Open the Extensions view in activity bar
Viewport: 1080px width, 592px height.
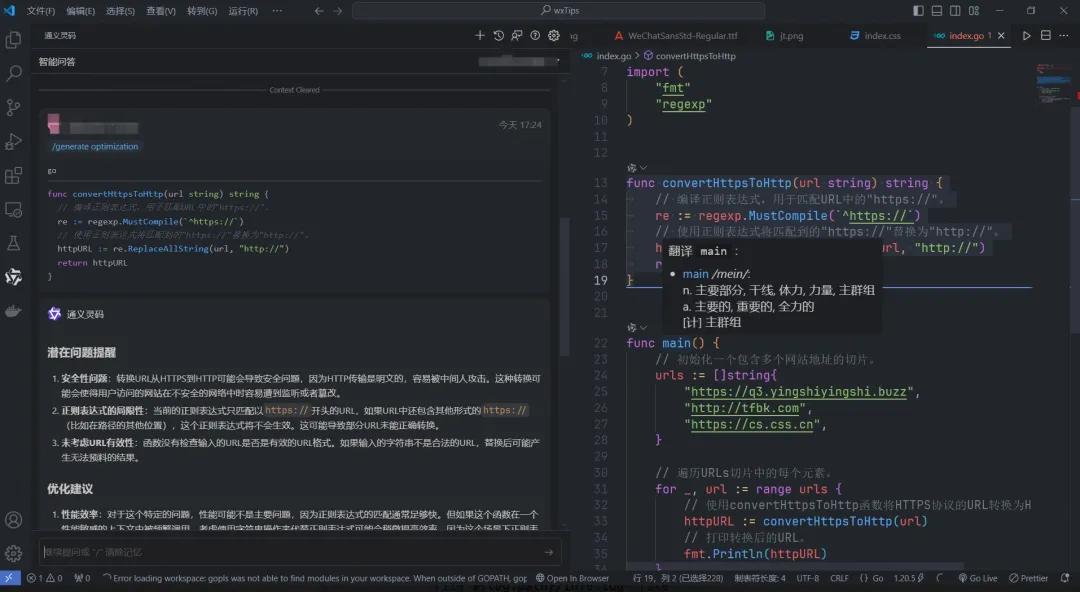[14, 176]
